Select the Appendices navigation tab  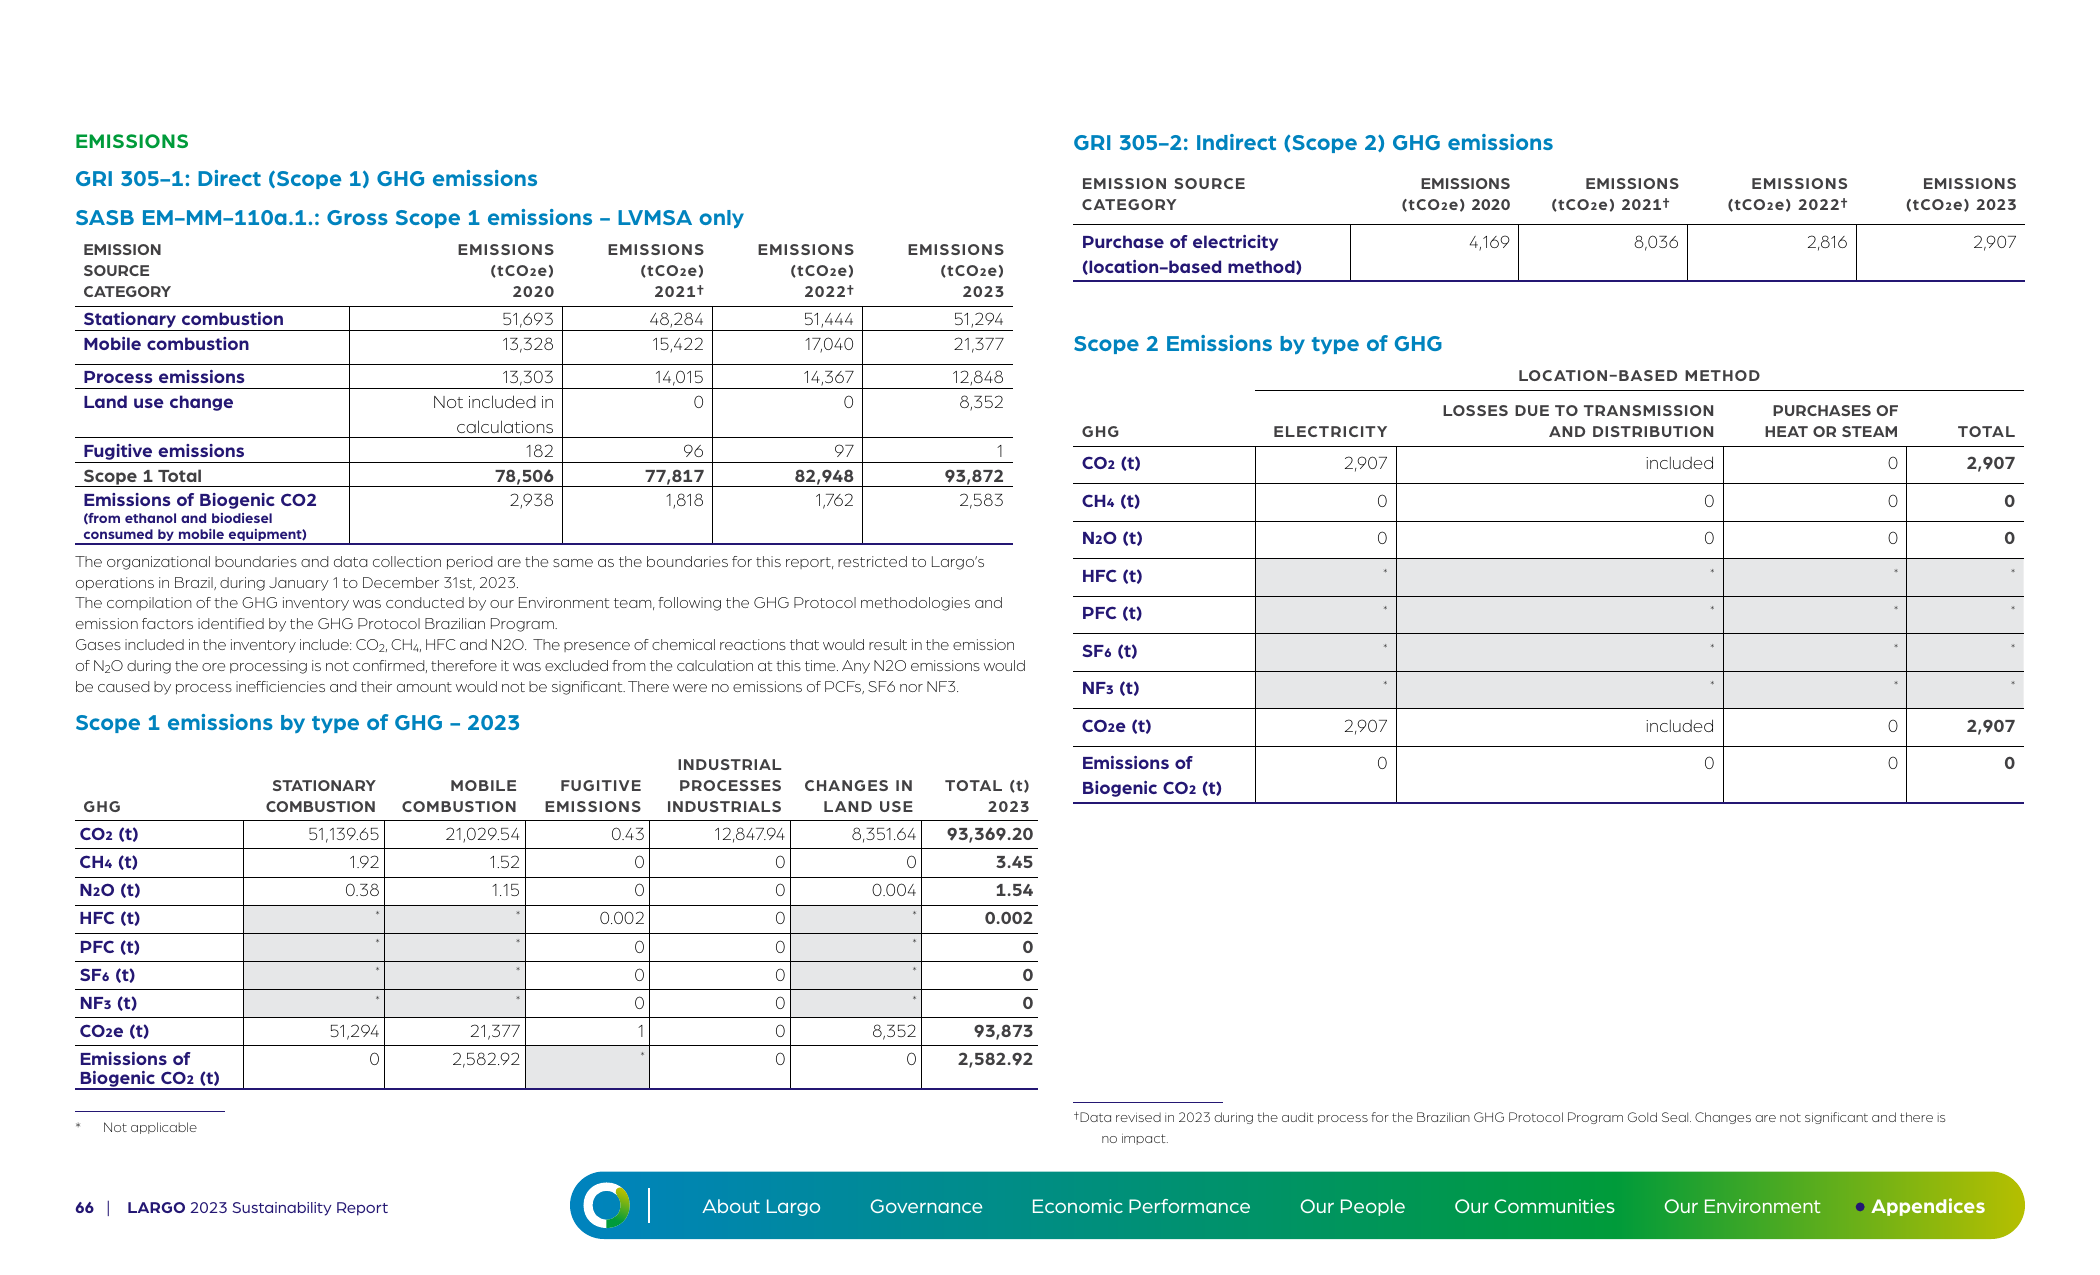pos(1927,1206)
